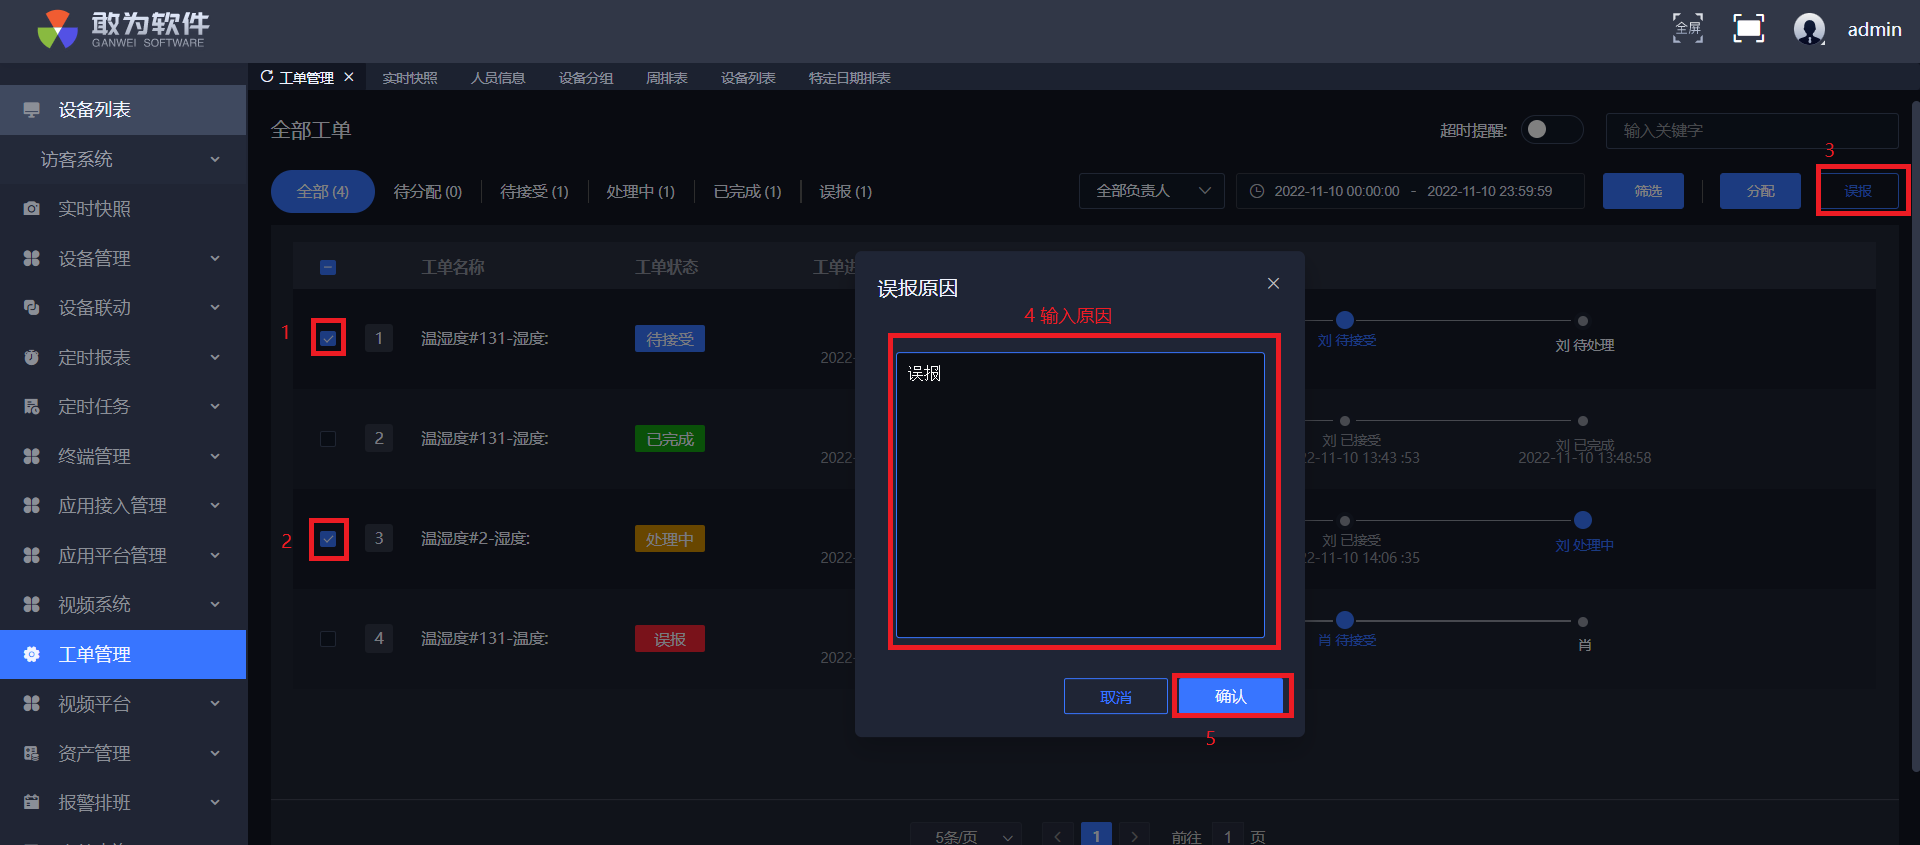Expand the 设备管理 menu chevron
The width and height of the screenshot is (1920, 845).
[x=215, y=258]
